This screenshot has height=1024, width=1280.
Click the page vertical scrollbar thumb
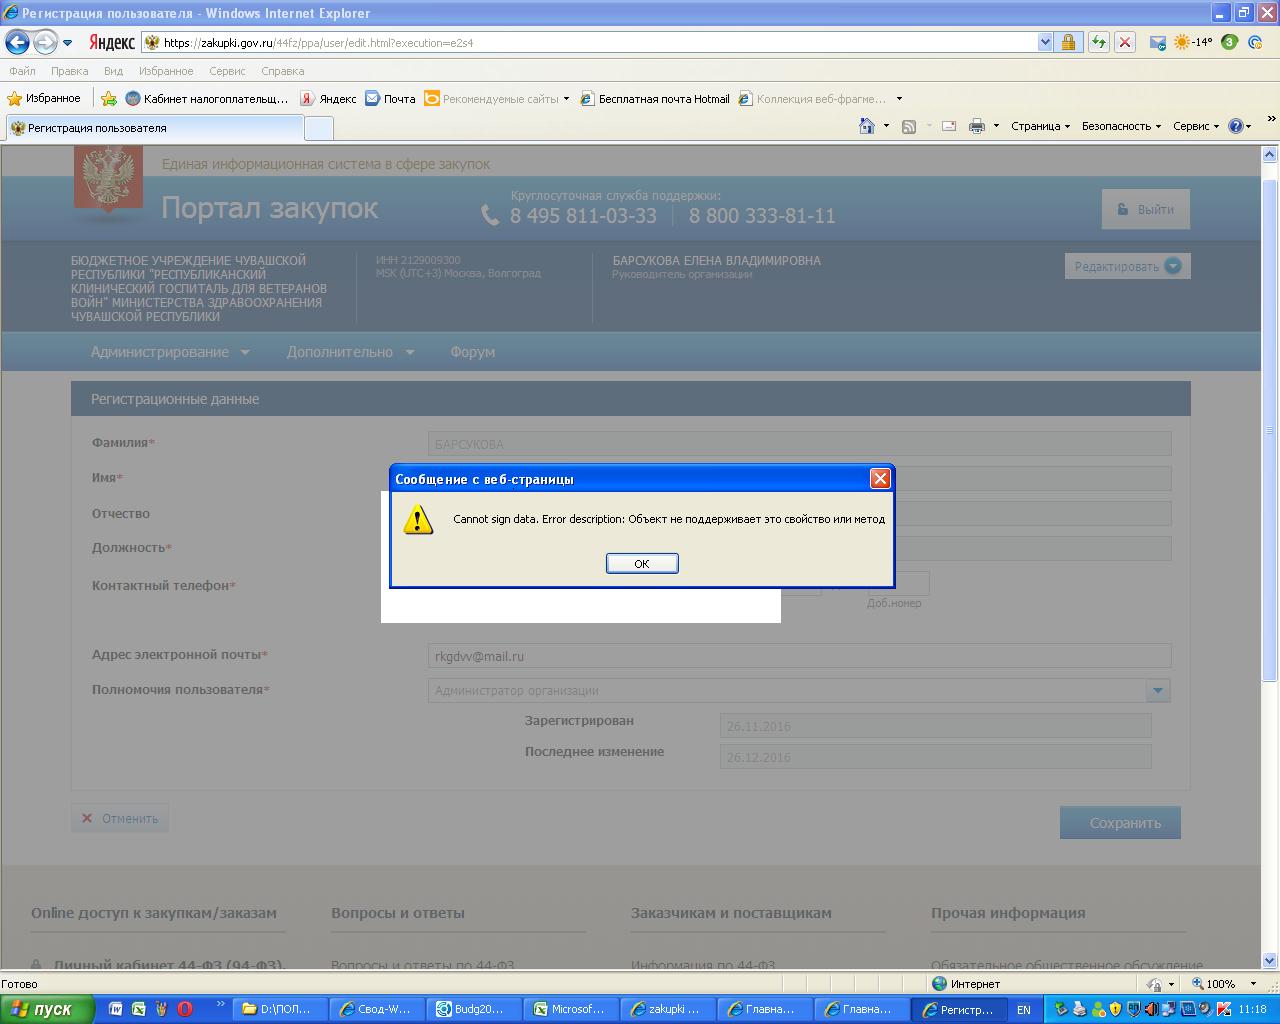point(1270,430)
